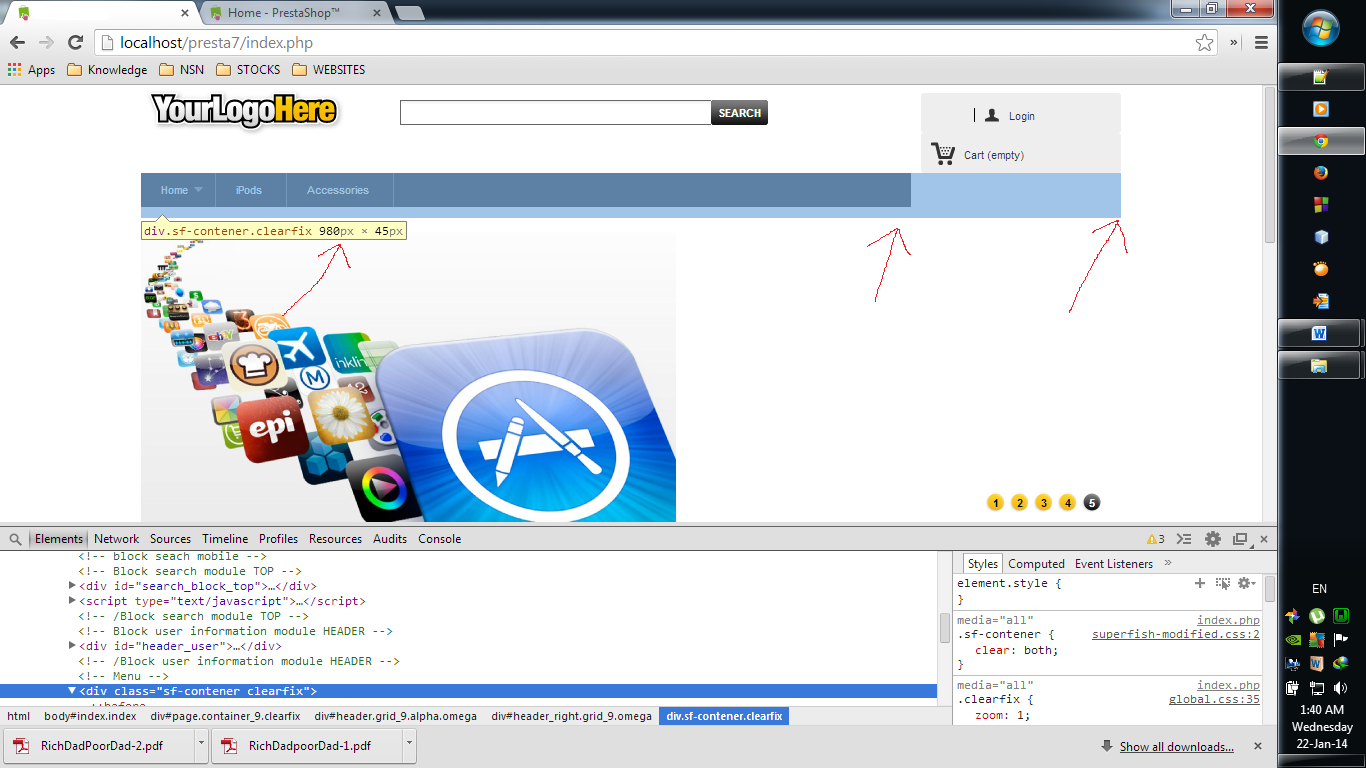
Task: Click the Login link
Action: click(1022, 116)
